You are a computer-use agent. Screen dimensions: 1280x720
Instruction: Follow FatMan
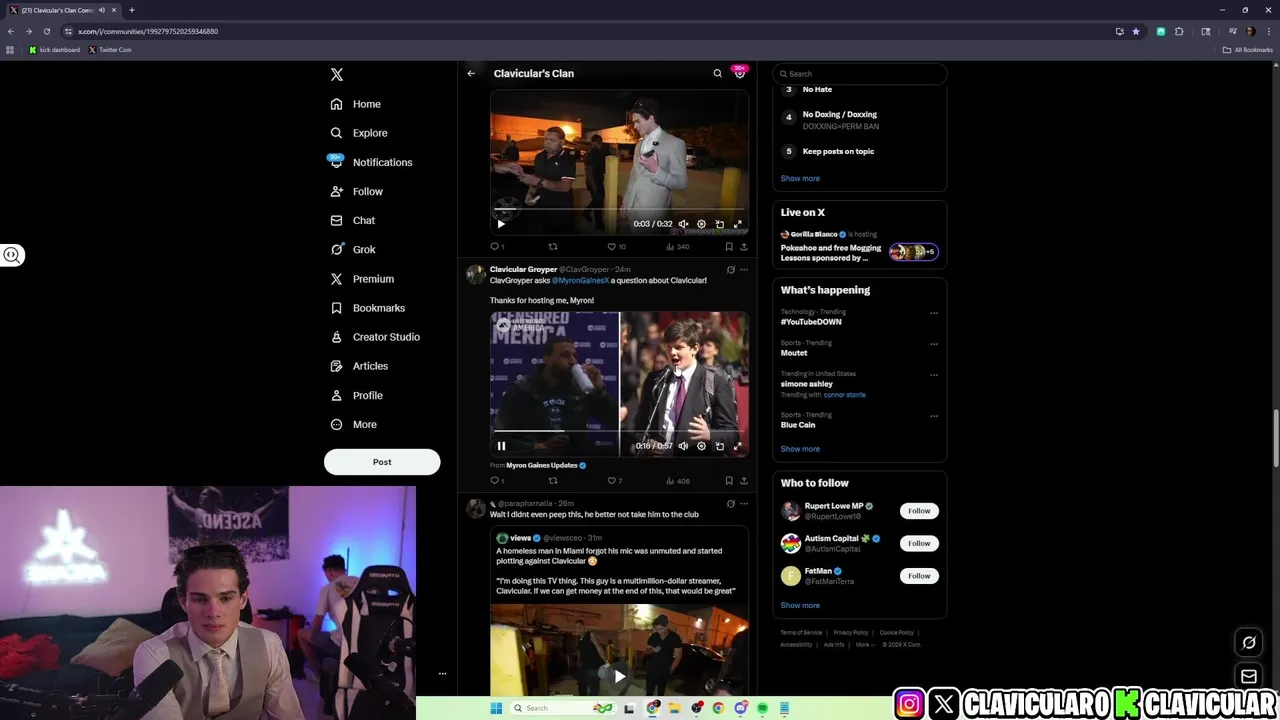pyautogui.click(x=919, y=576)
